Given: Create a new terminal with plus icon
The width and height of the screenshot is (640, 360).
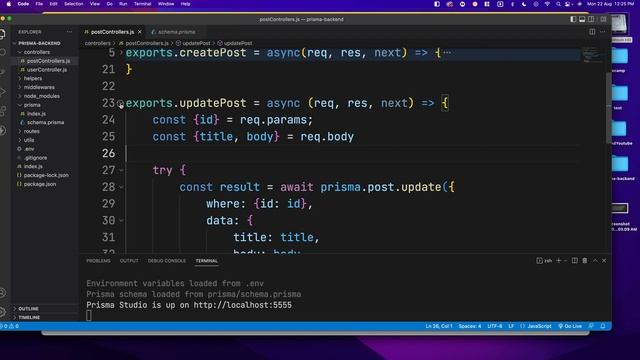Looking at the screenshot, I should point(558,260).
